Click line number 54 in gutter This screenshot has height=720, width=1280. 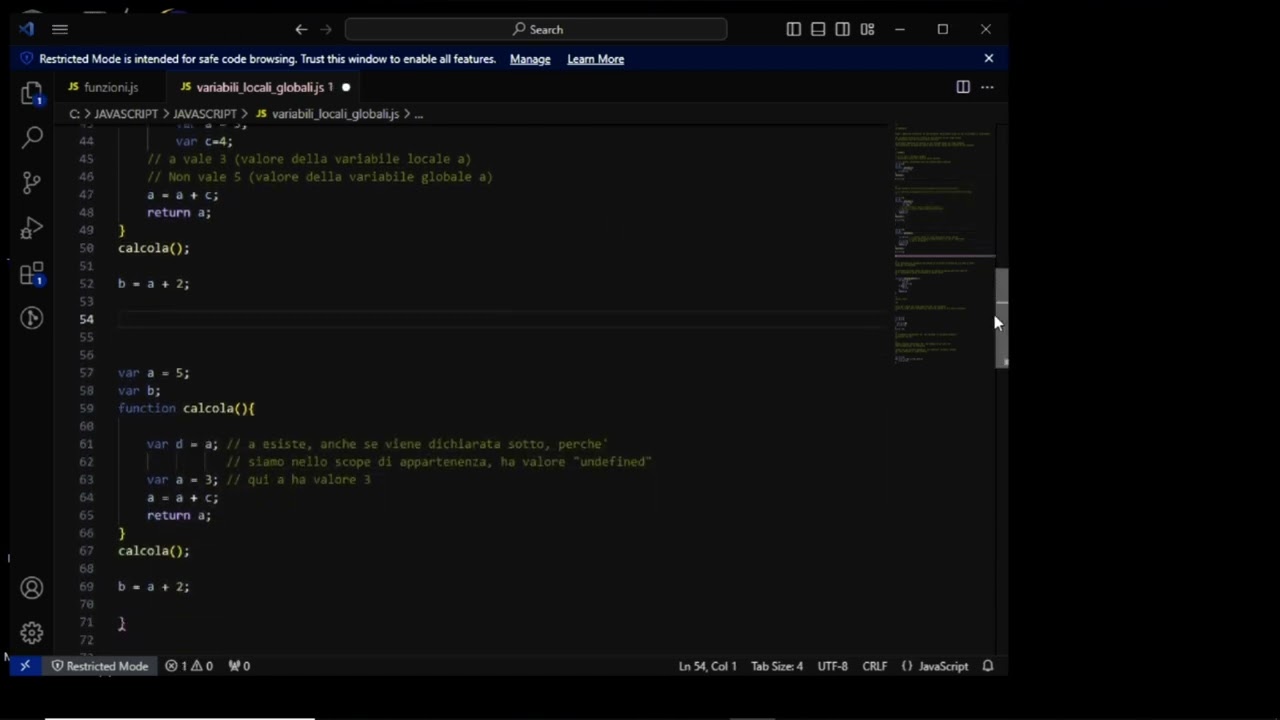(x=86, y=319)
